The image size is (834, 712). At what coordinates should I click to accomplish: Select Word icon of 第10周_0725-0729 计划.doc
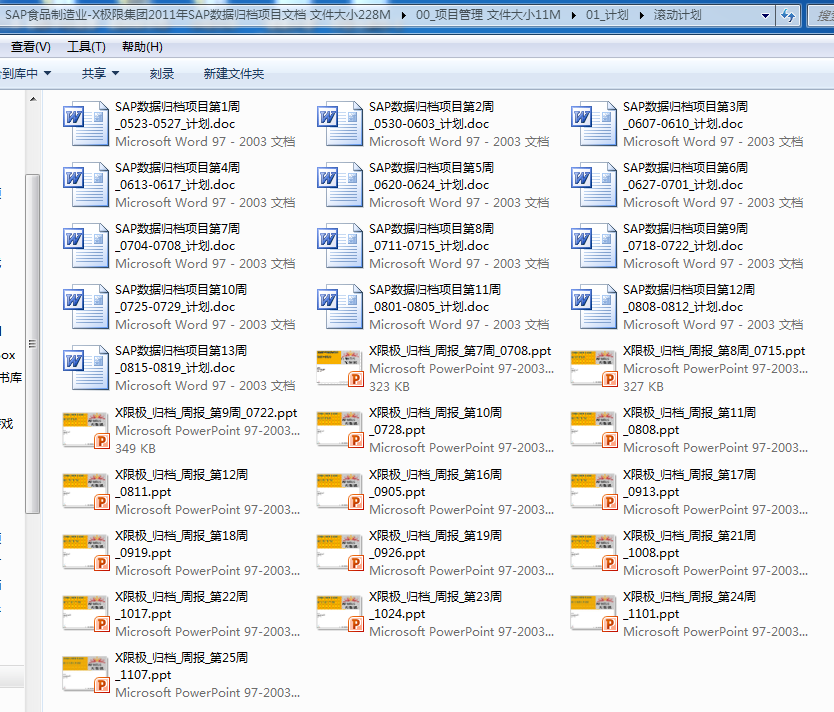coord(85,307)
